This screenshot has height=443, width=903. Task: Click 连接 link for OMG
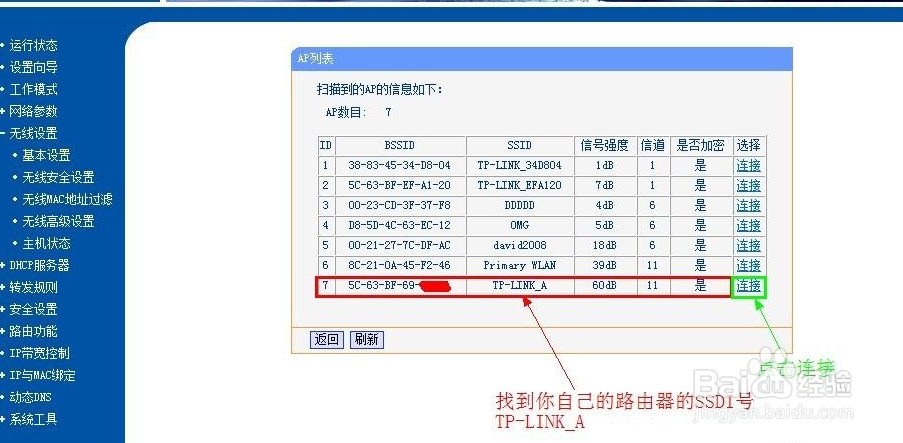pyautogui.click(x=749, y=225)
